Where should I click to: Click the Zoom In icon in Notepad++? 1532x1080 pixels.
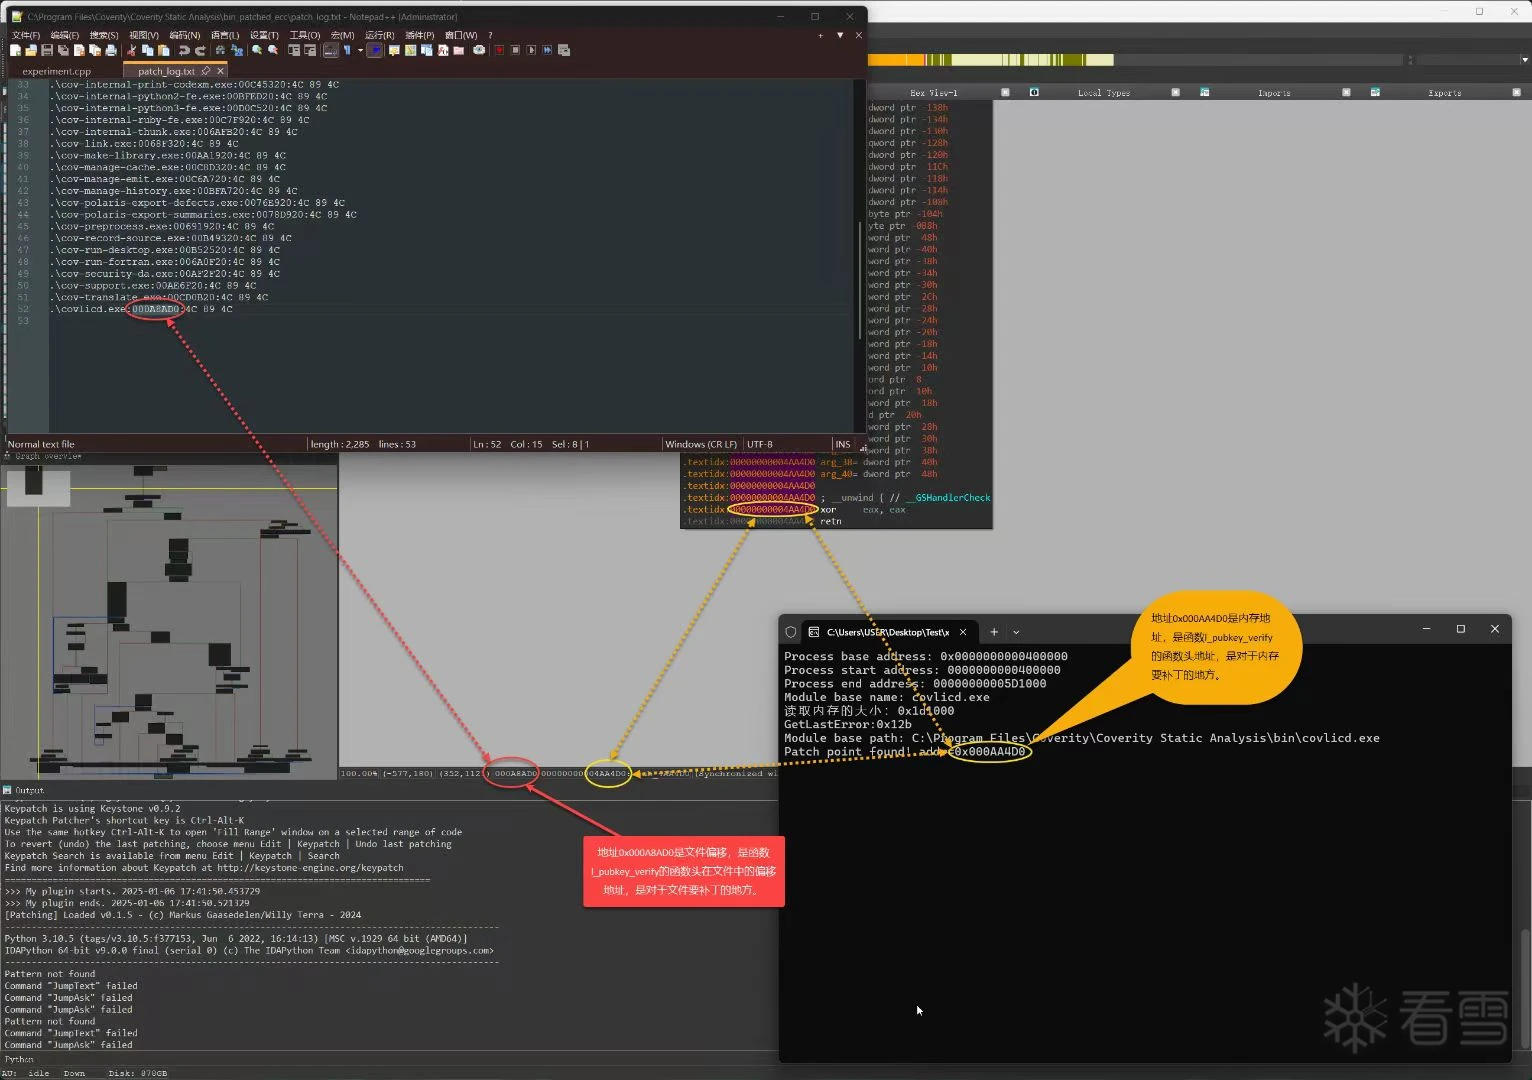click(x=257, y=50)
